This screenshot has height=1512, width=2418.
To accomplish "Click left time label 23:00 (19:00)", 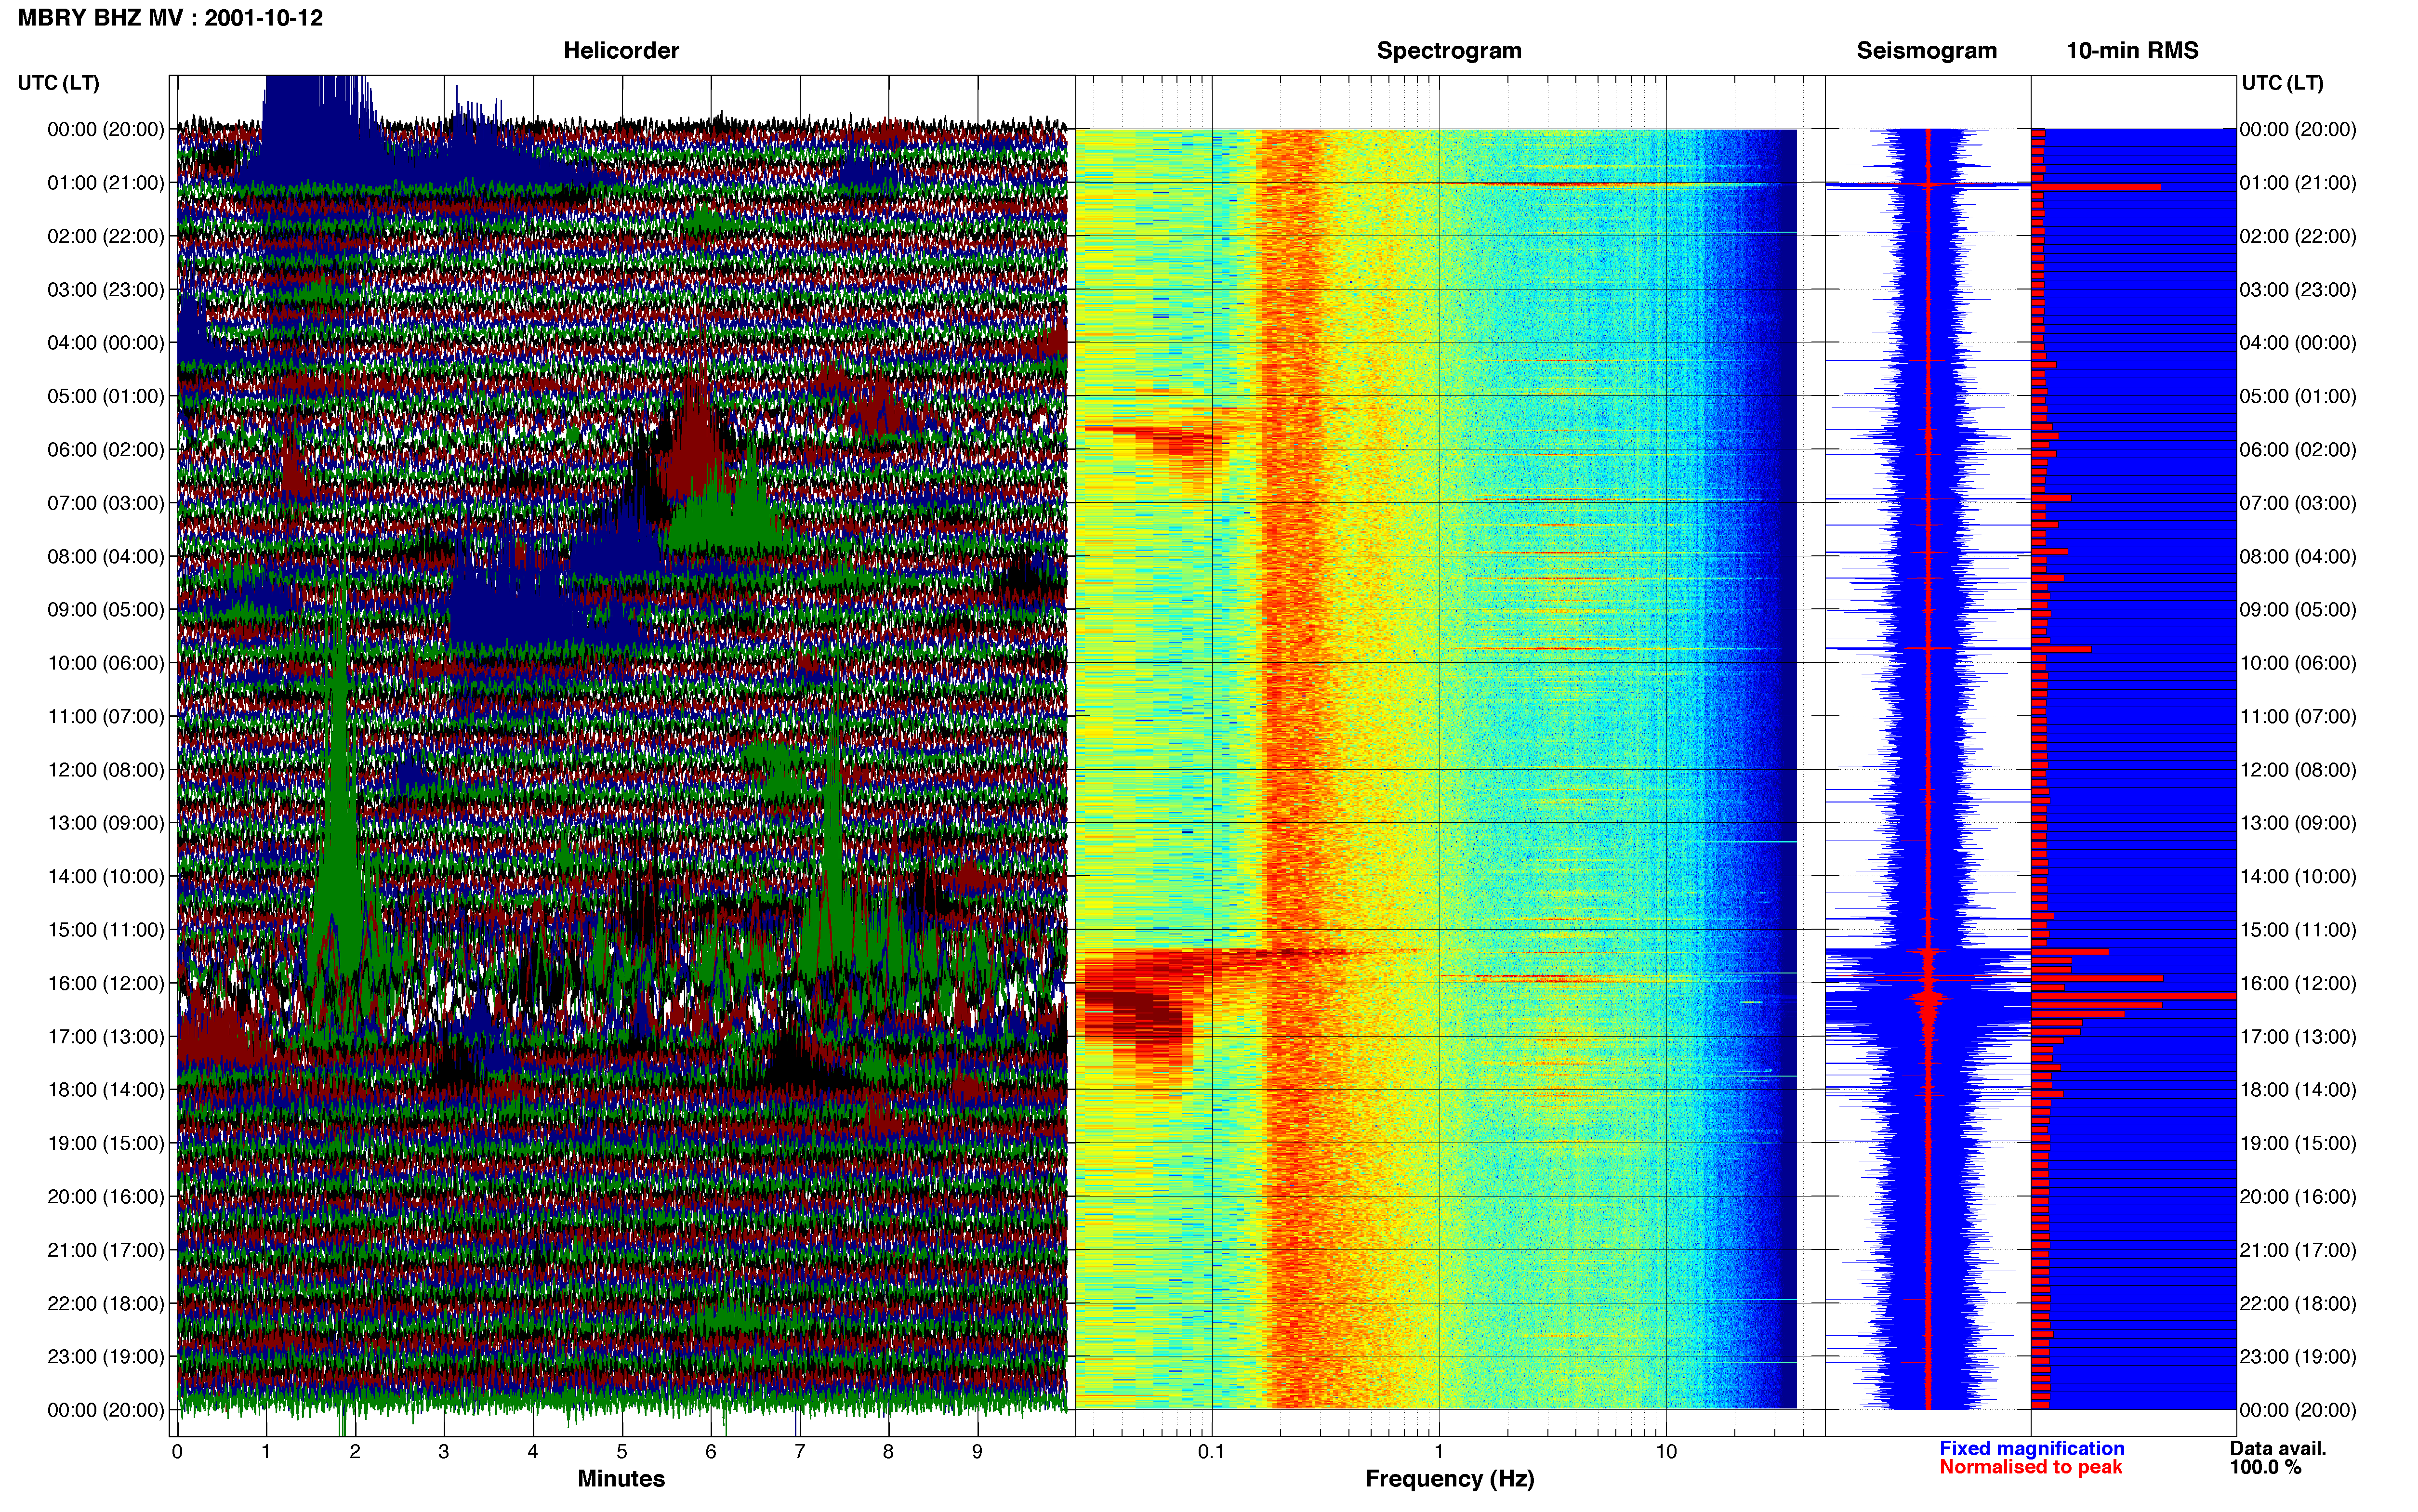I will point(105,1357).
